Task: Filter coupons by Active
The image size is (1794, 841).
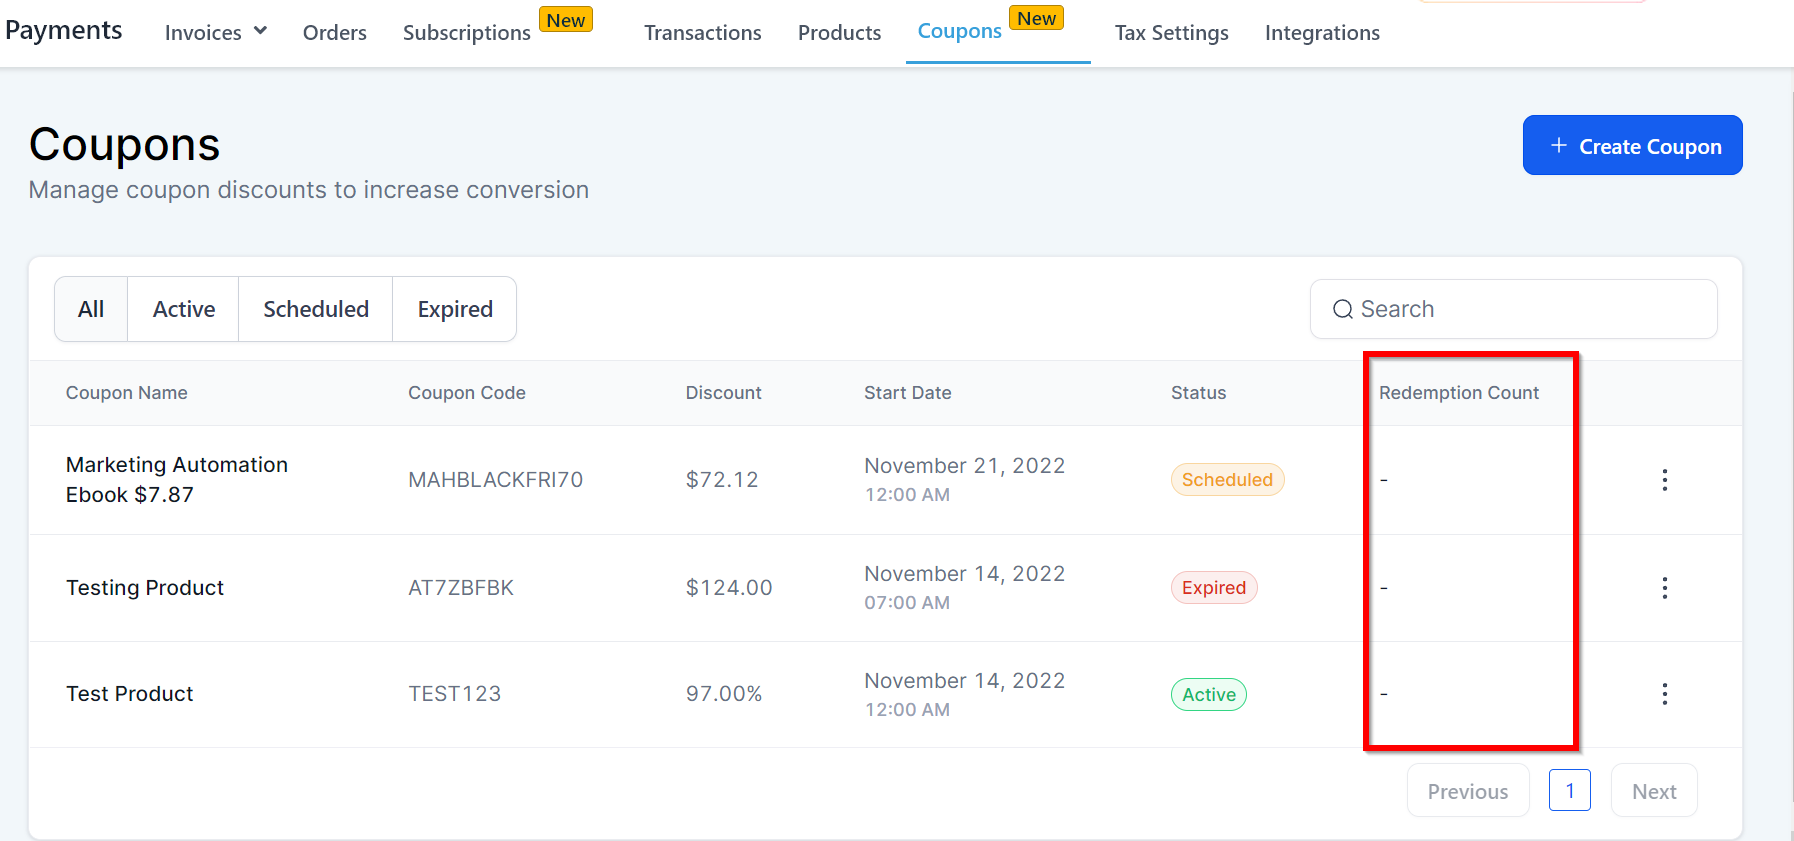Action: 184,309
